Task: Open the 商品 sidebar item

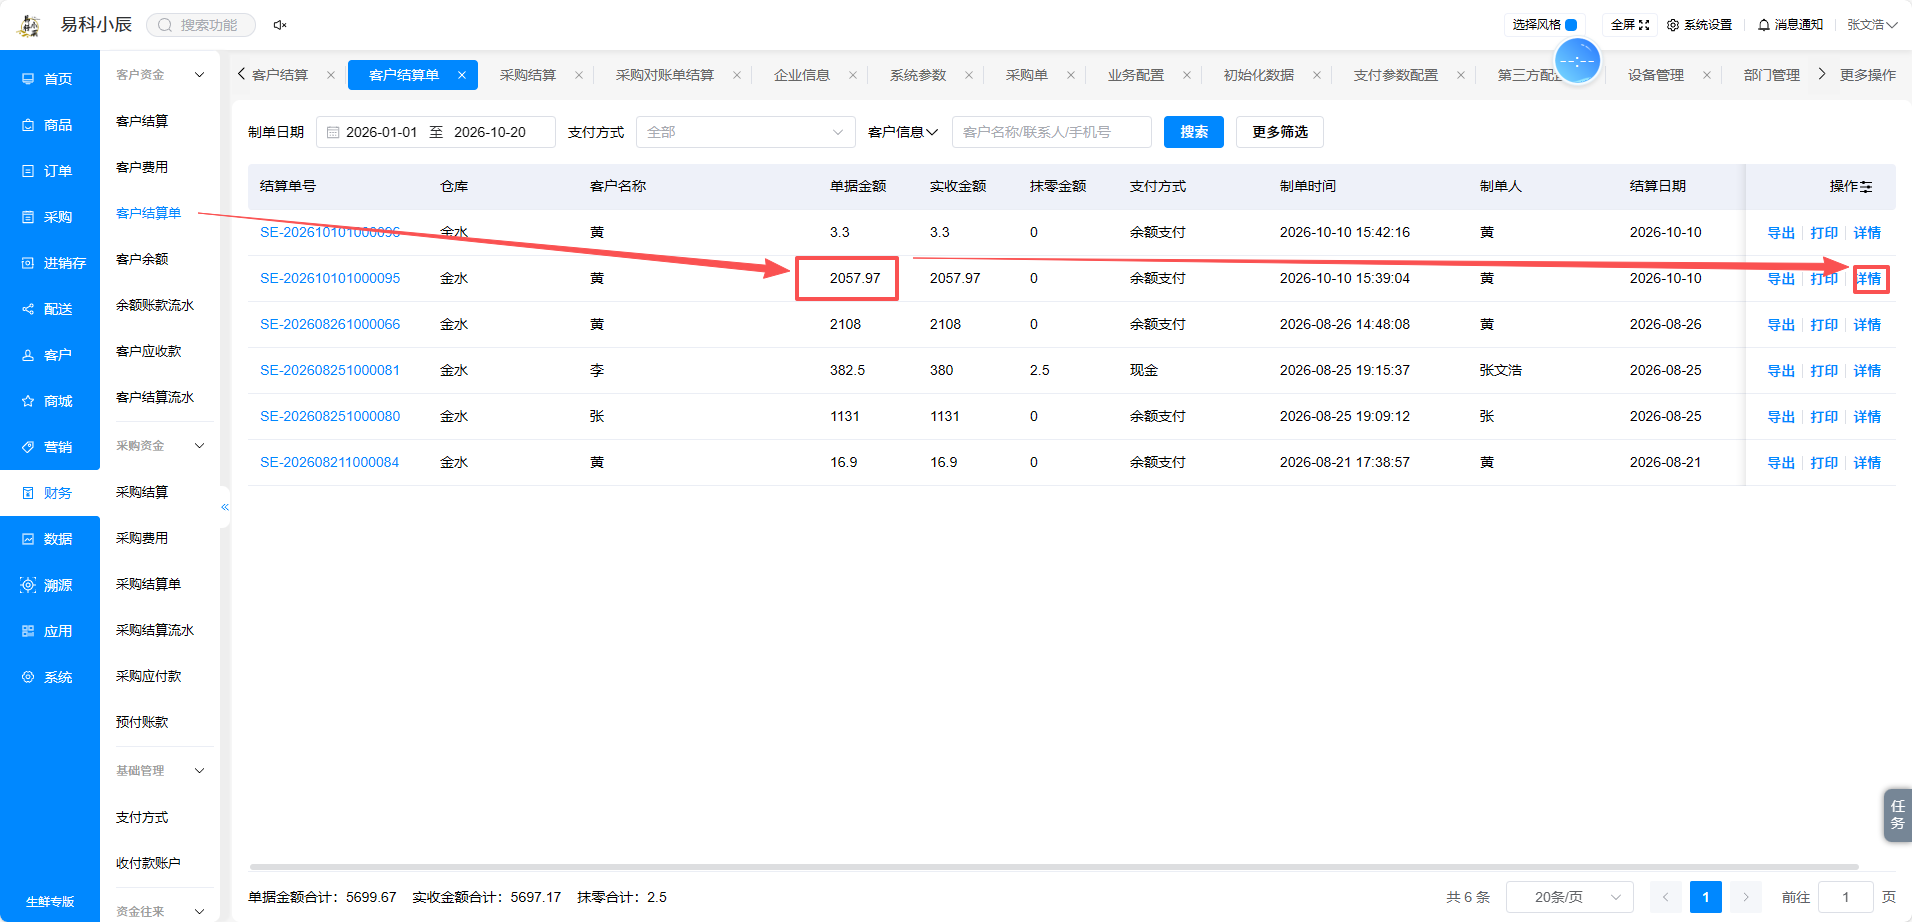Action: [49, 125]
